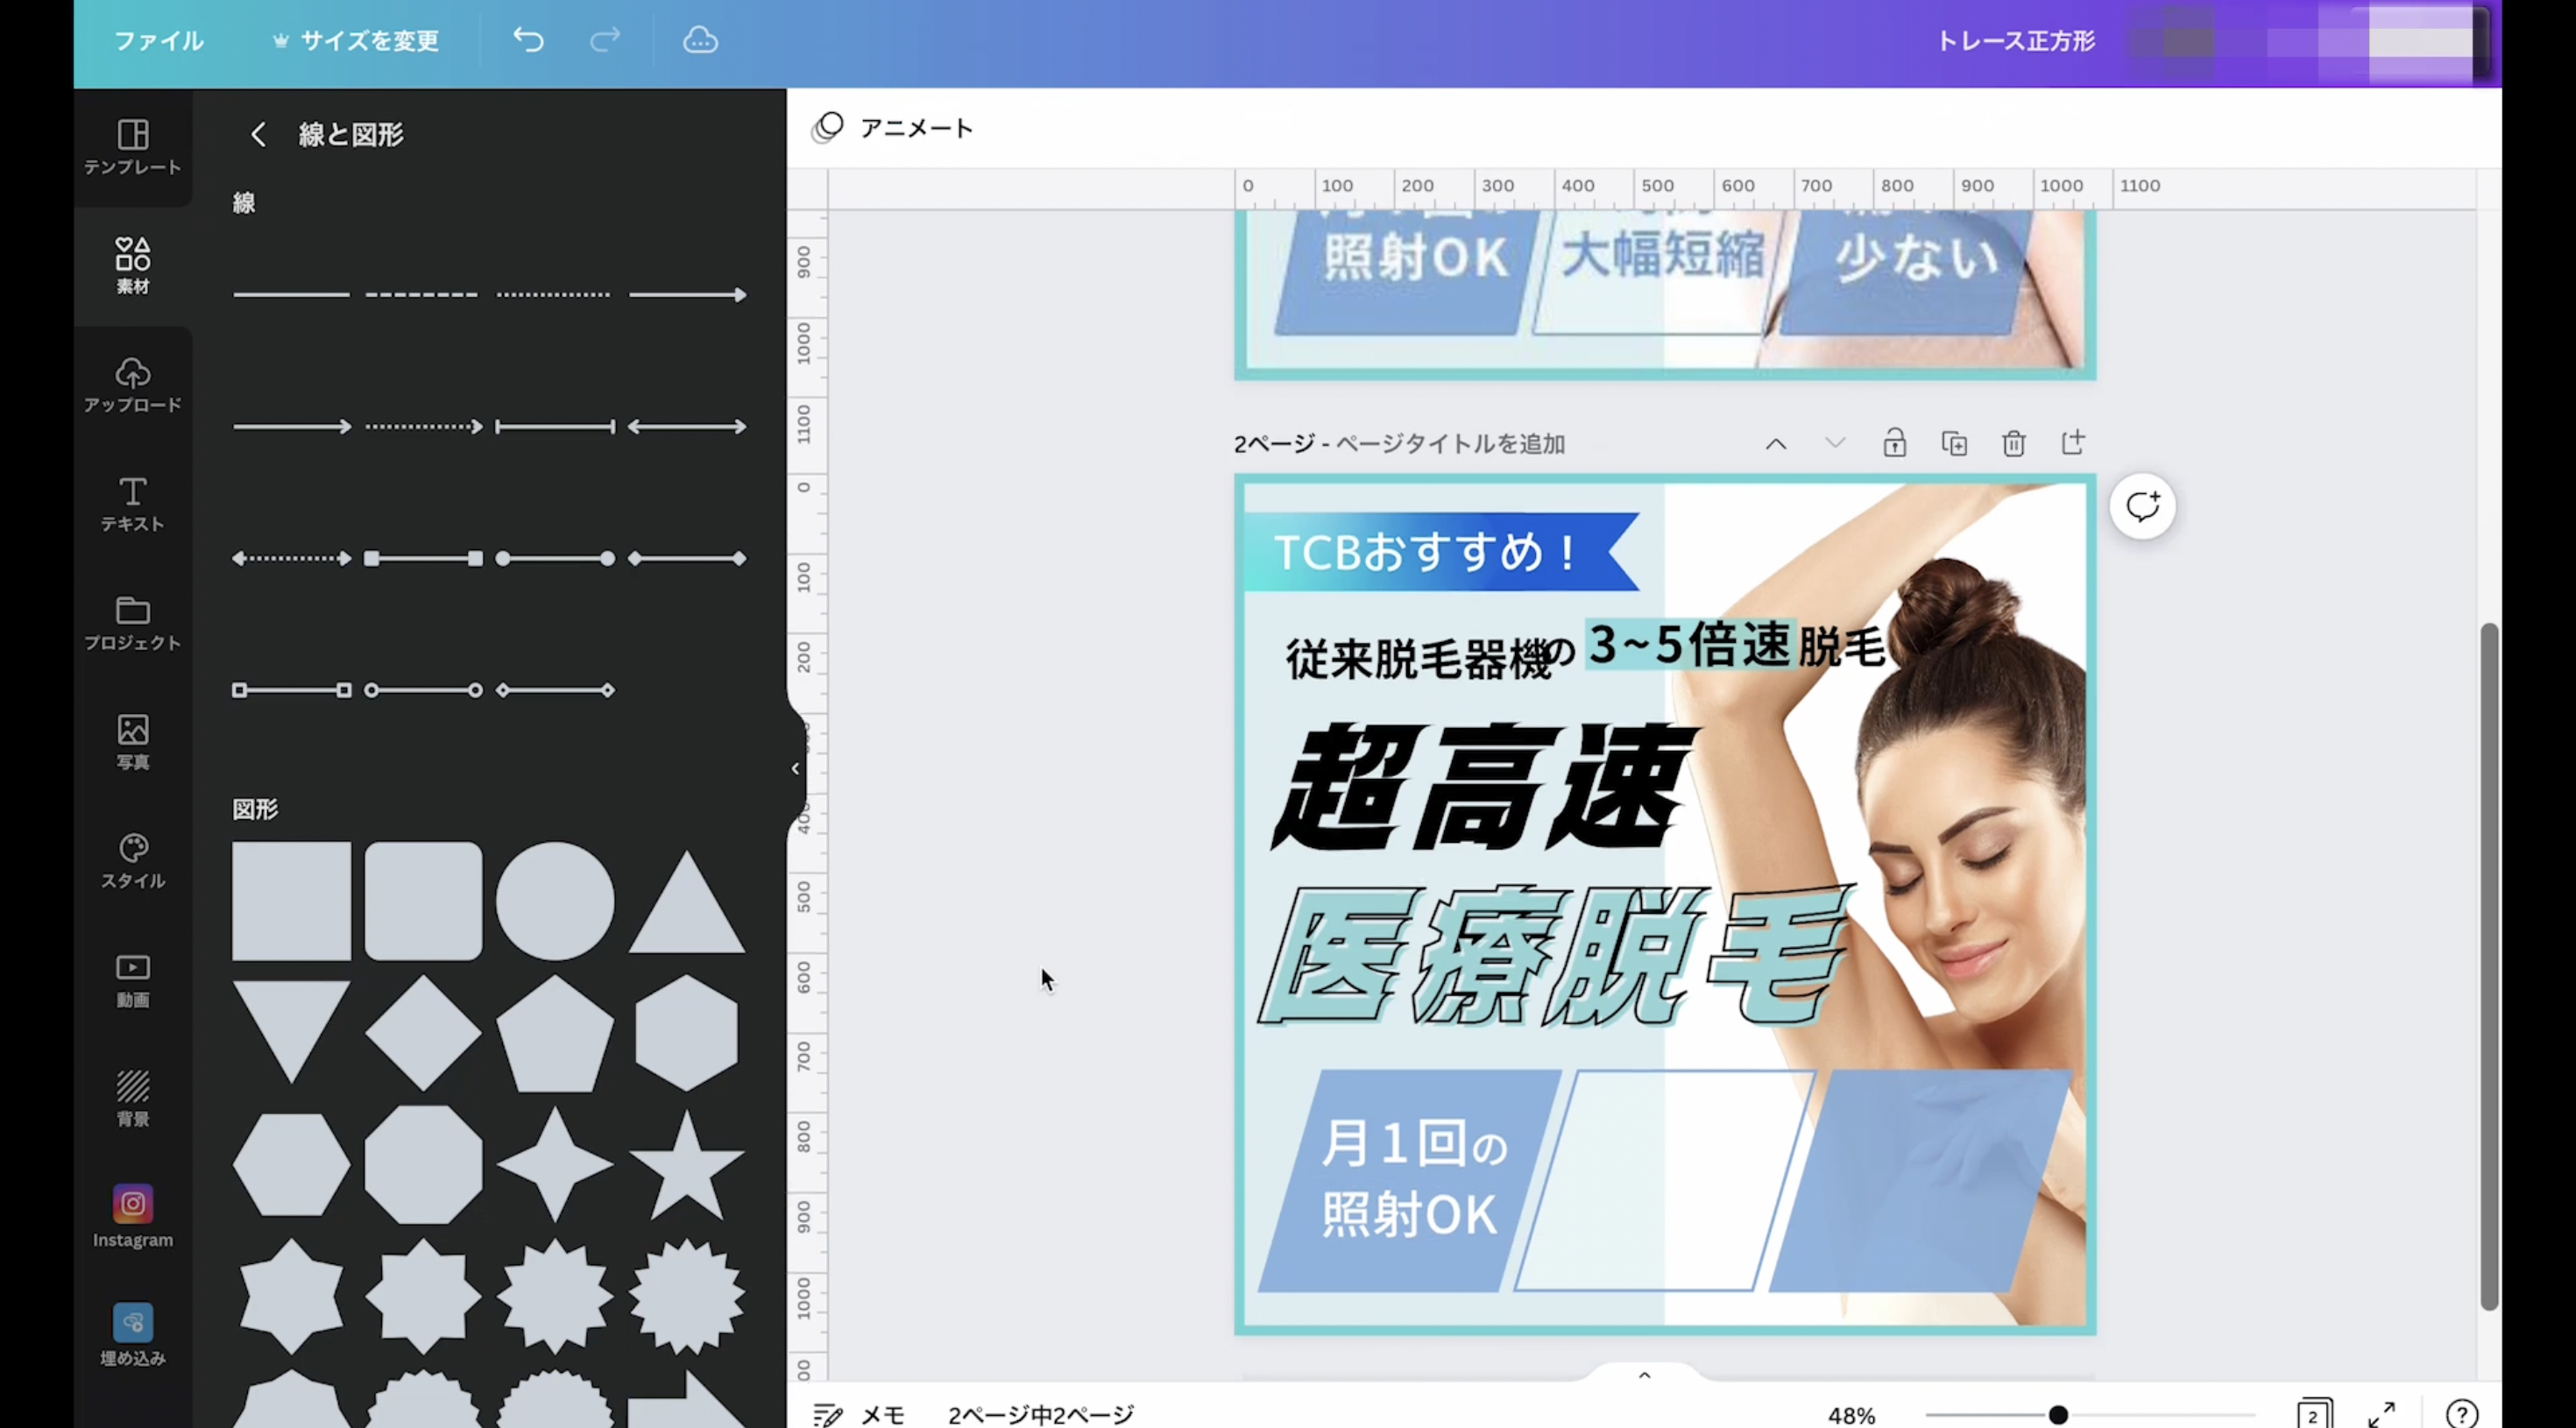This screenshot has width=2576, height=1428.
Task: Move page 2 up with chevron
Action: click(x=1775, y=443)
